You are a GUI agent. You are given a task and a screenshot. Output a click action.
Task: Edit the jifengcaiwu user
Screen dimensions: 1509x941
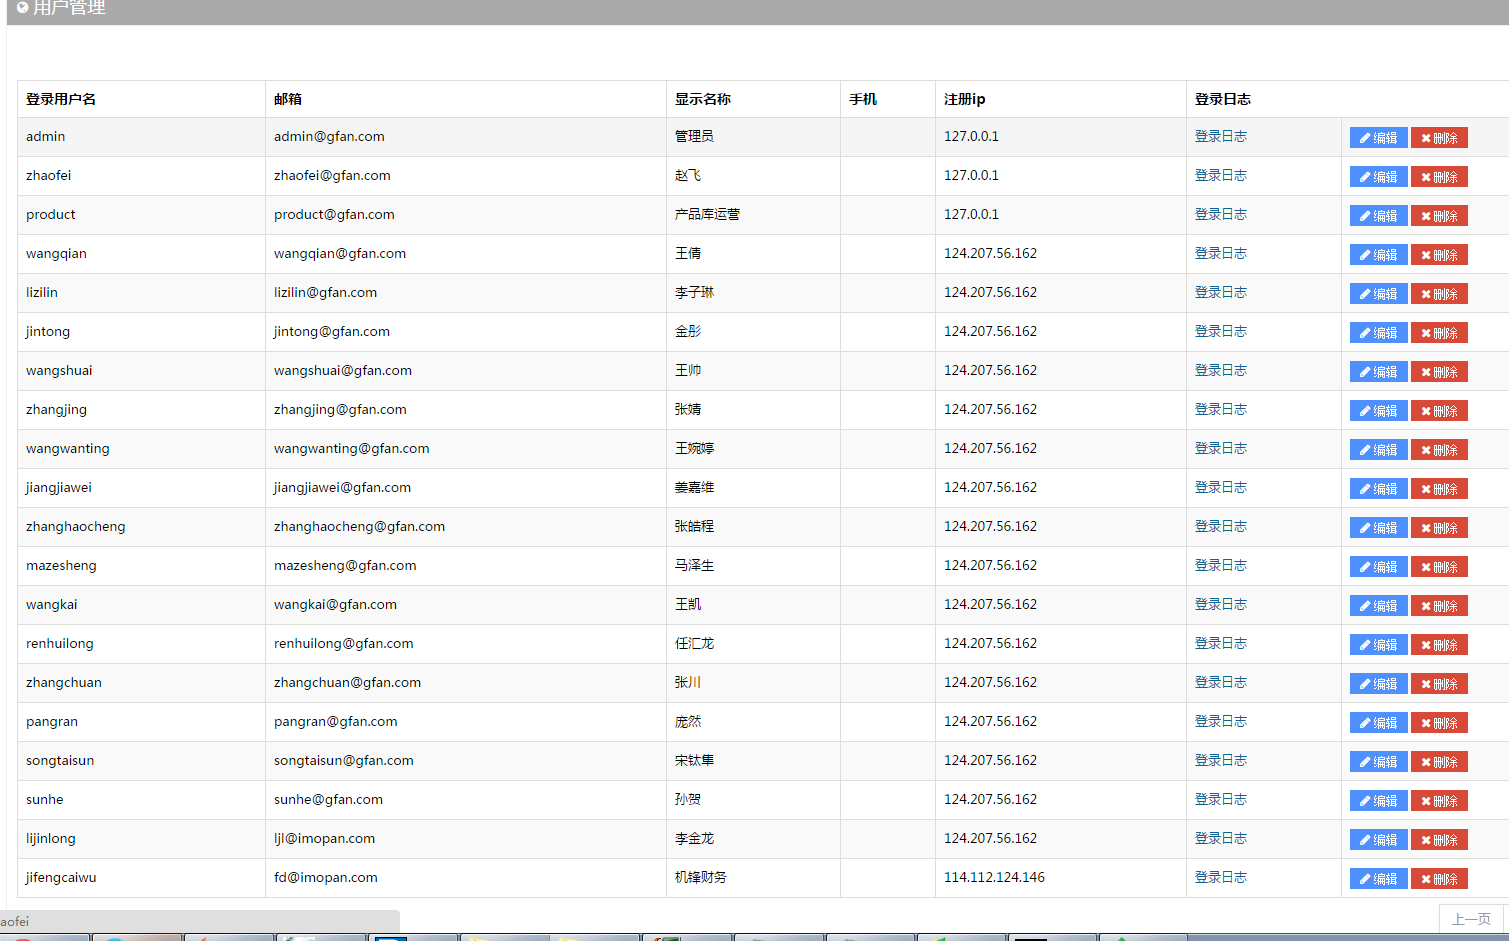pyautogui.click(x=1378, y=879)
